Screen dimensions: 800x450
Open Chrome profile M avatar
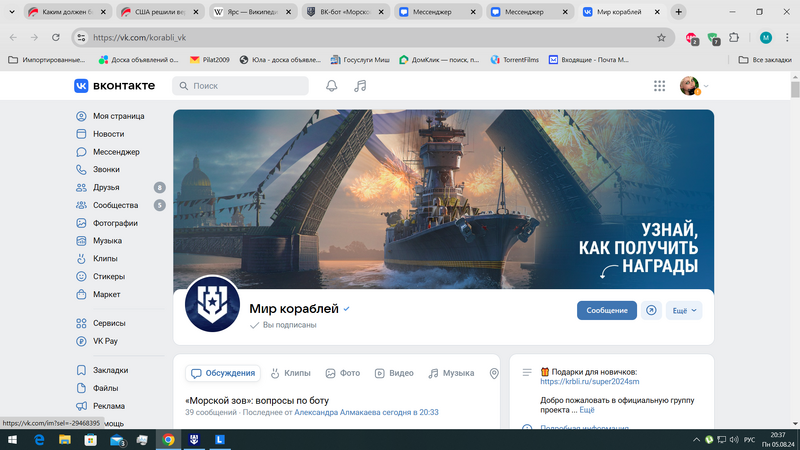click(766, 38)
